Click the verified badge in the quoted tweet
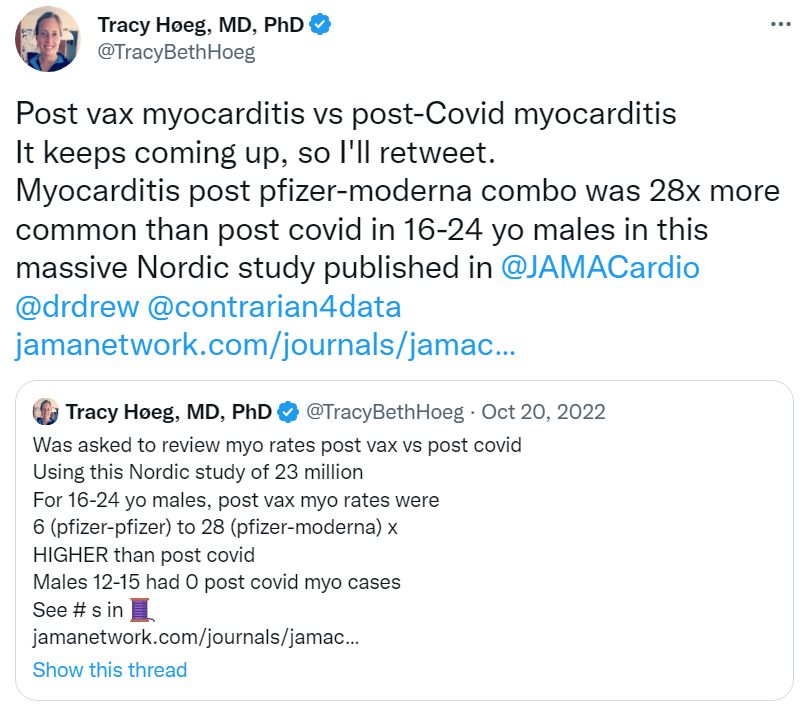Viewport: 806px width, 718px height. point(288,411)
